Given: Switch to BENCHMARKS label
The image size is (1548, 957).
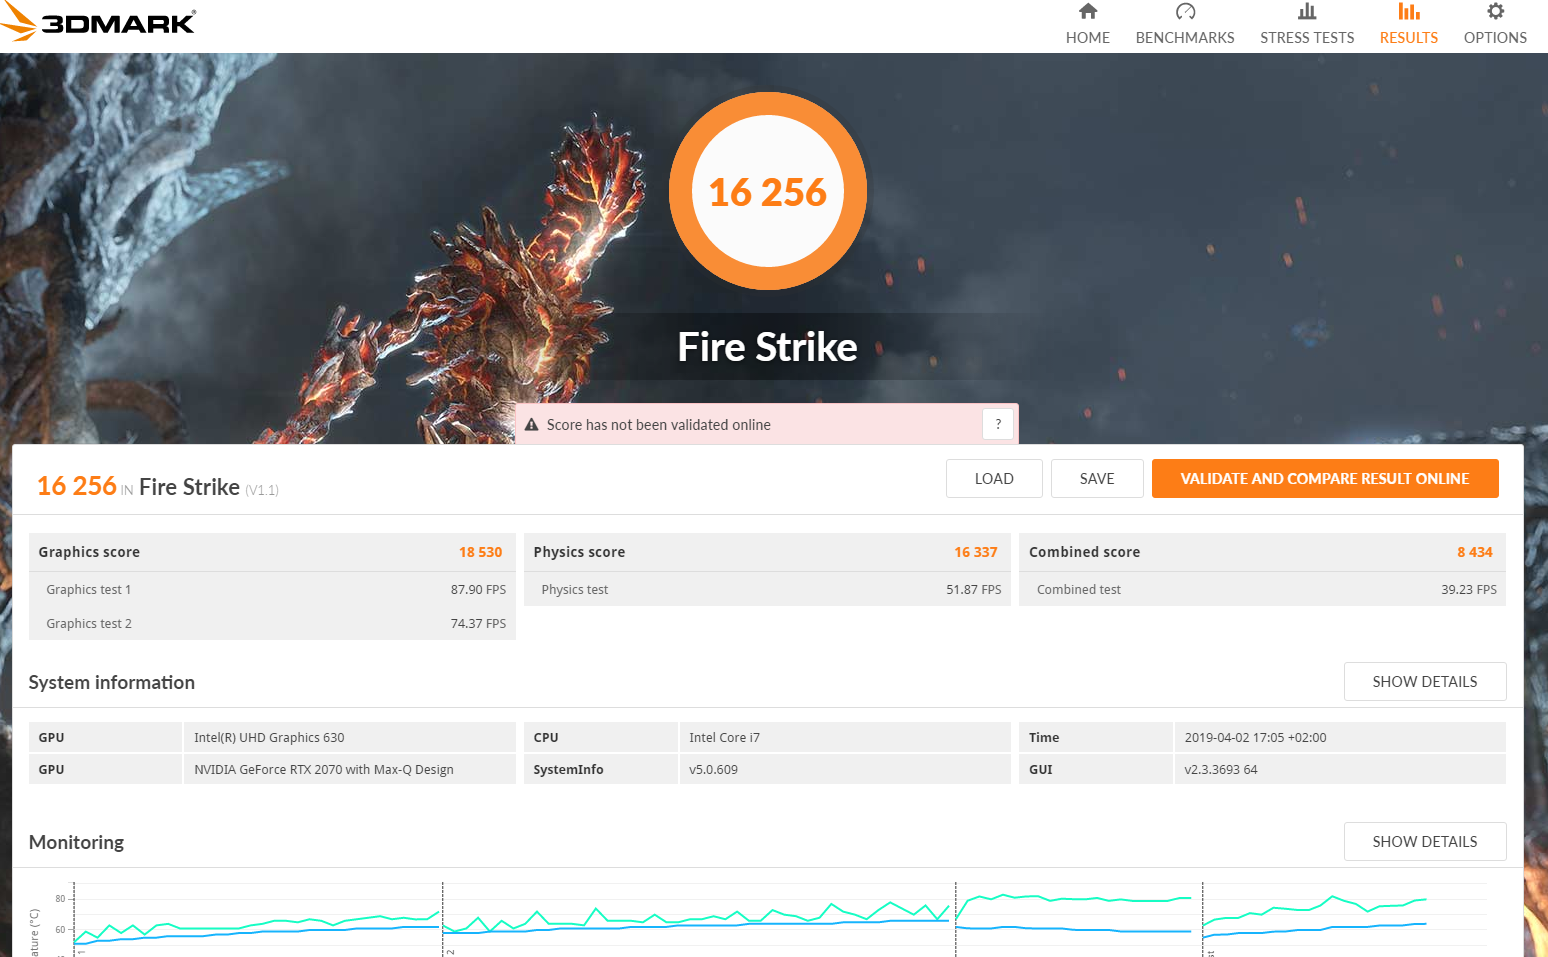Looking at the screenshot, I should 1185,38.
